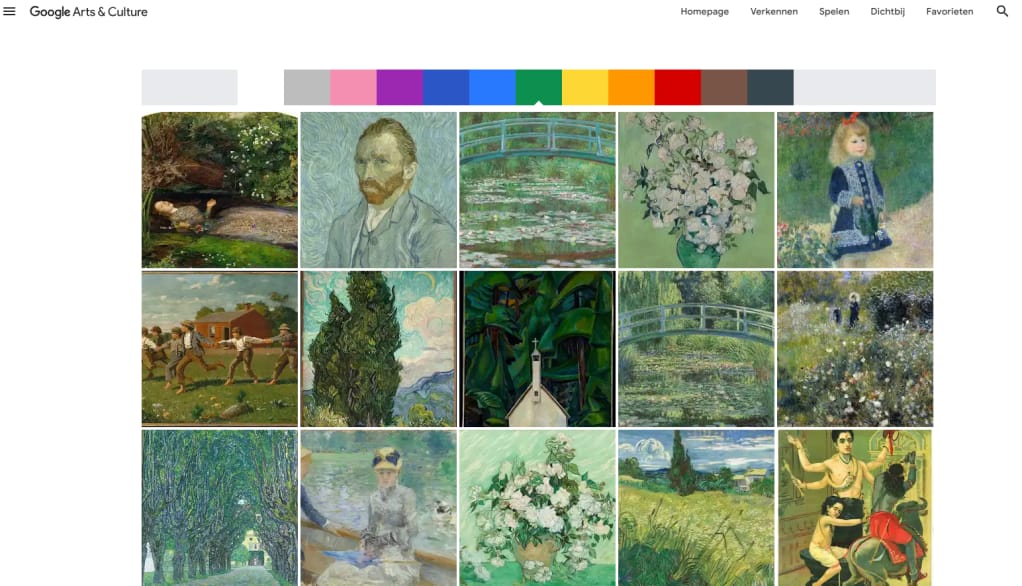
Task: Open the girl with watering can painting
Action: pyautogui.click(x=855, y=190)
